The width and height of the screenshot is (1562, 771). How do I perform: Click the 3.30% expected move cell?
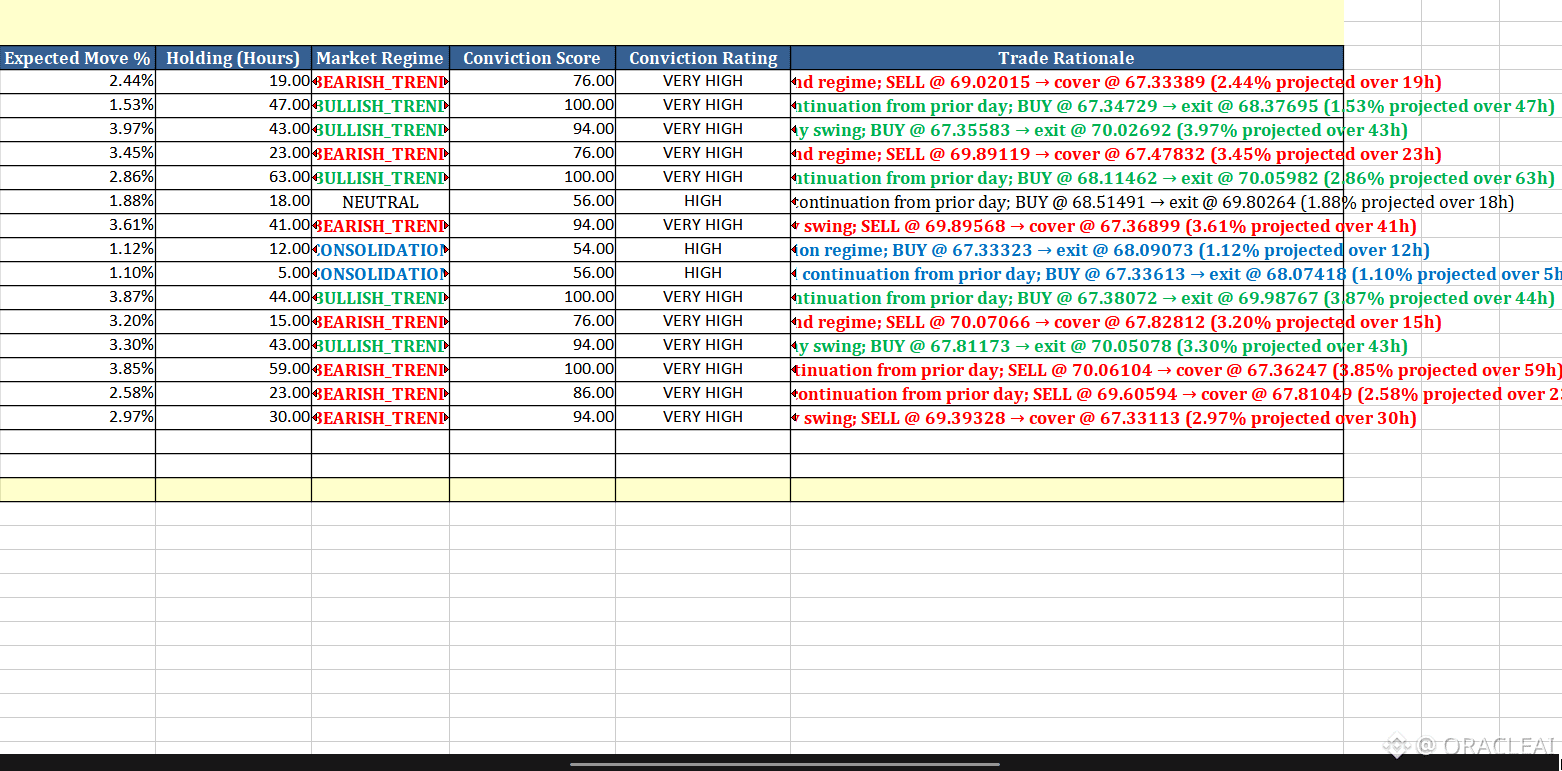(x=77, y=346)
